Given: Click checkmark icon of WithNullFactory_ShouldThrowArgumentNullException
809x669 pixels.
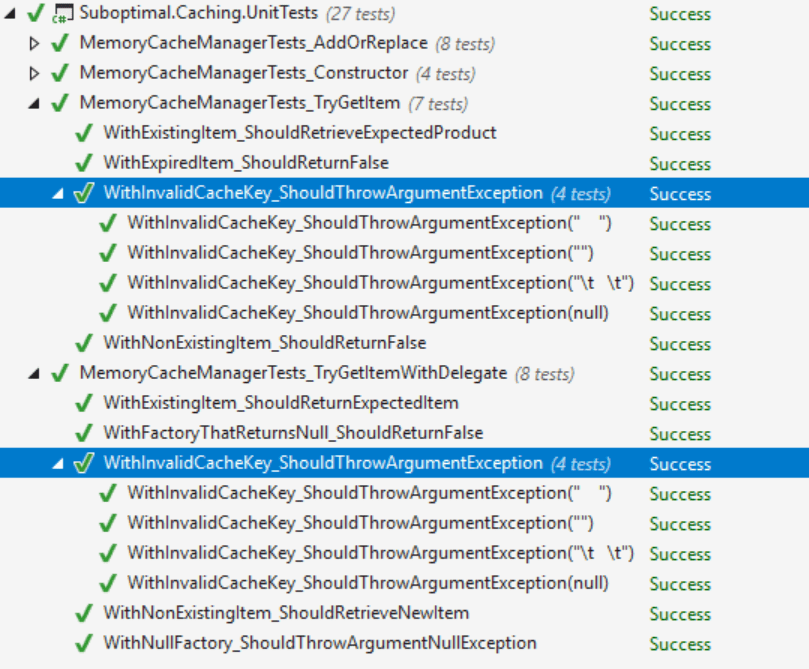Looking at the screenshot, I should tap(84, 643).
